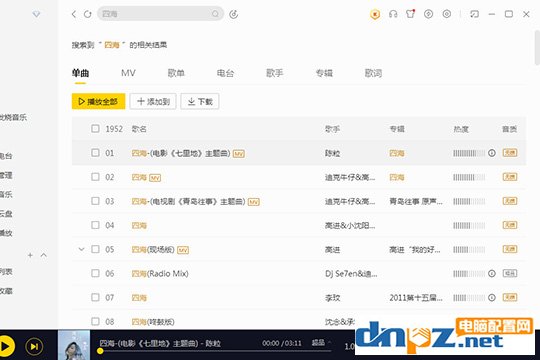
Task: Open MV badge on song 03
Action: (x=254, y=202)
